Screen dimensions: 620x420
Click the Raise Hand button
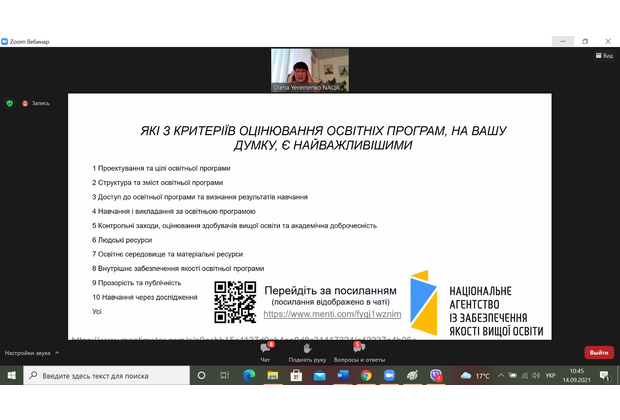tap(309, 350)
